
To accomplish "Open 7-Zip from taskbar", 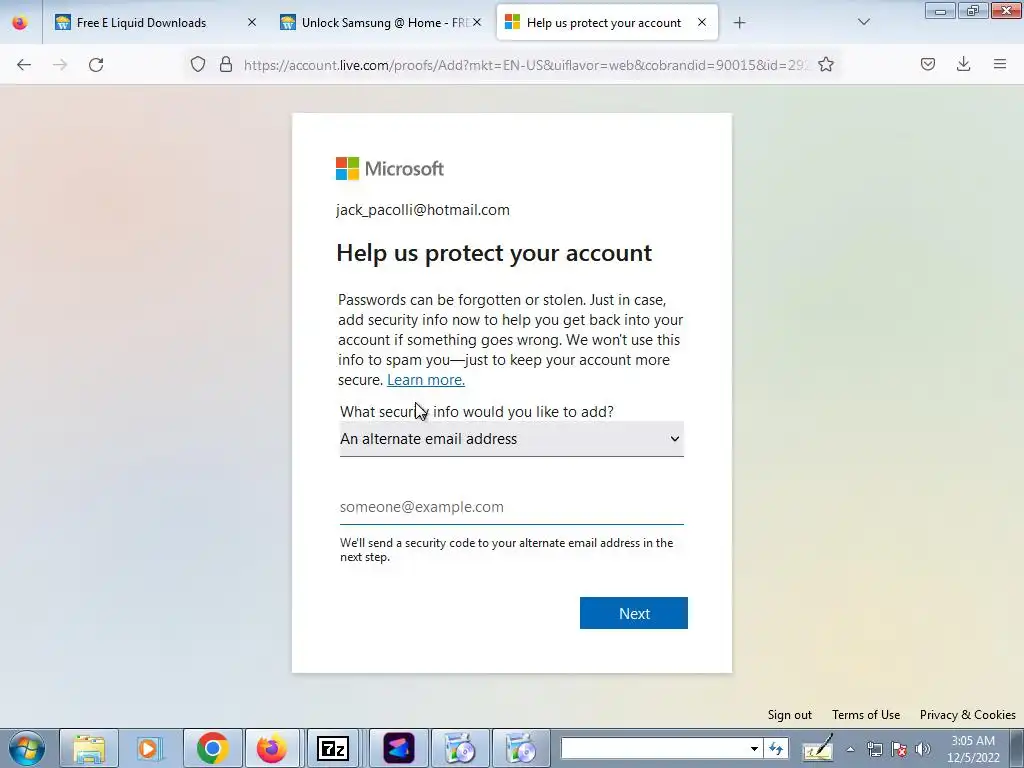I will pos(332,748).
